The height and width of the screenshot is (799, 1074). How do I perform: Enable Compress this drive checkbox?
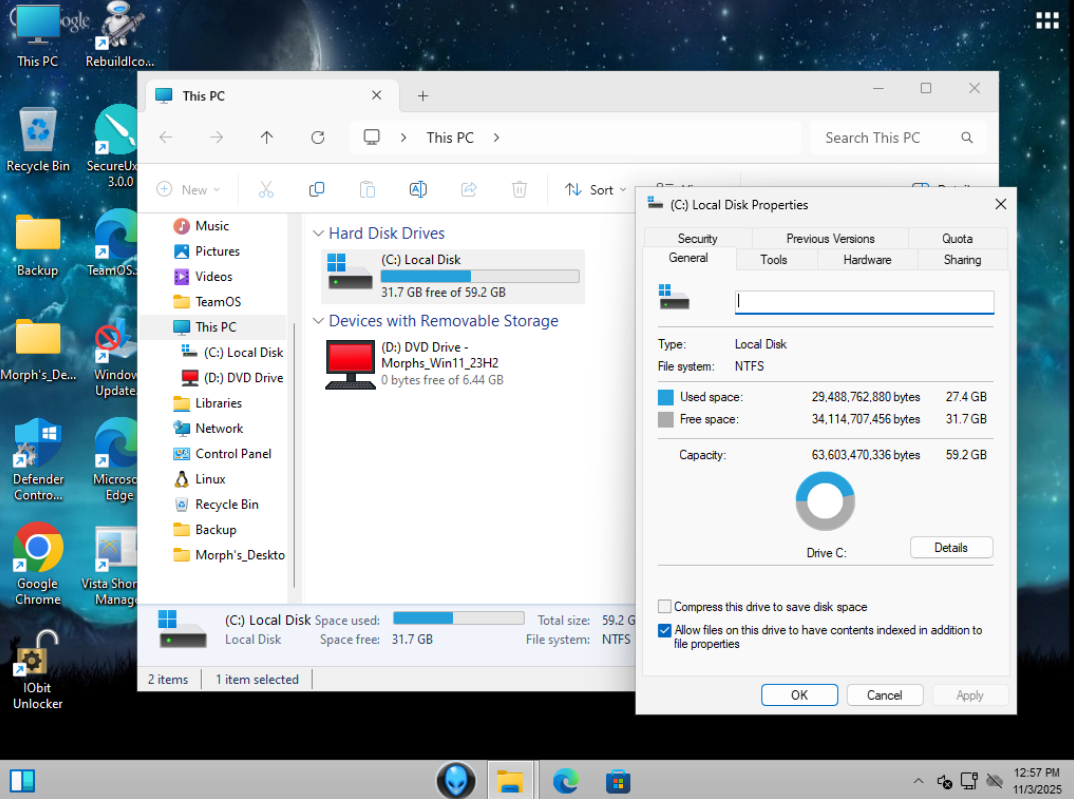[x=665, y=607]
